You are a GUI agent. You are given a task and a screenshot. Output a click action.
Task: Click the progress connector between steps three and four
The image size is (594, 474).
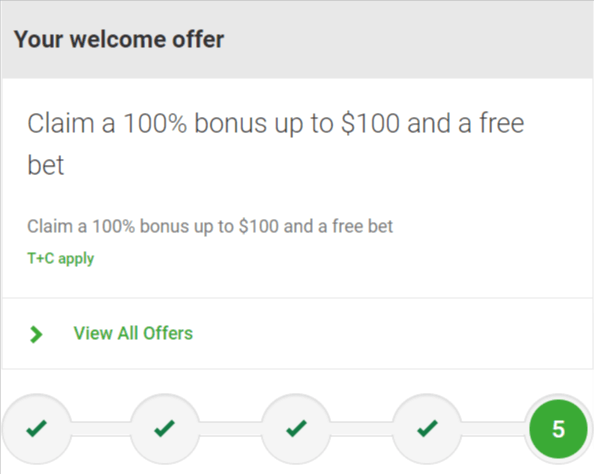pos(361,429)
